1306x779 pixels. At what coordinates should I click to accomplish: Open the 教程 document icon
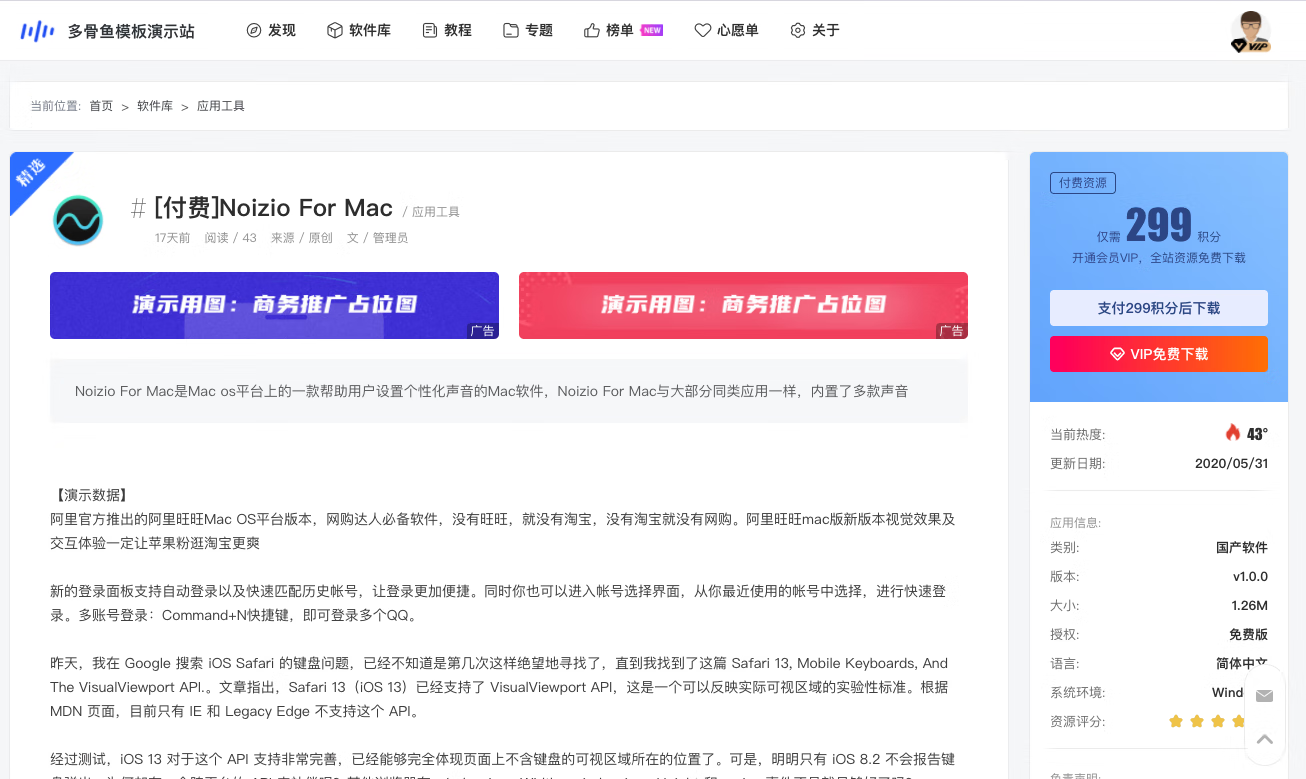(x=428, y=30)
